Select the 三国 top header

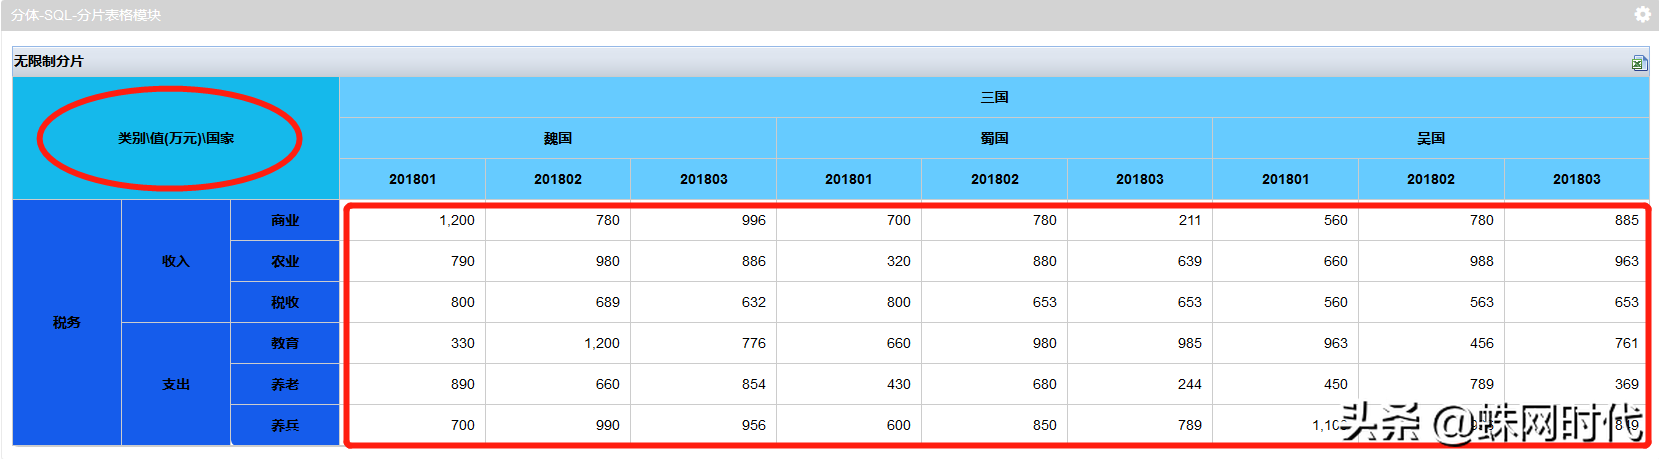(994, 97)
